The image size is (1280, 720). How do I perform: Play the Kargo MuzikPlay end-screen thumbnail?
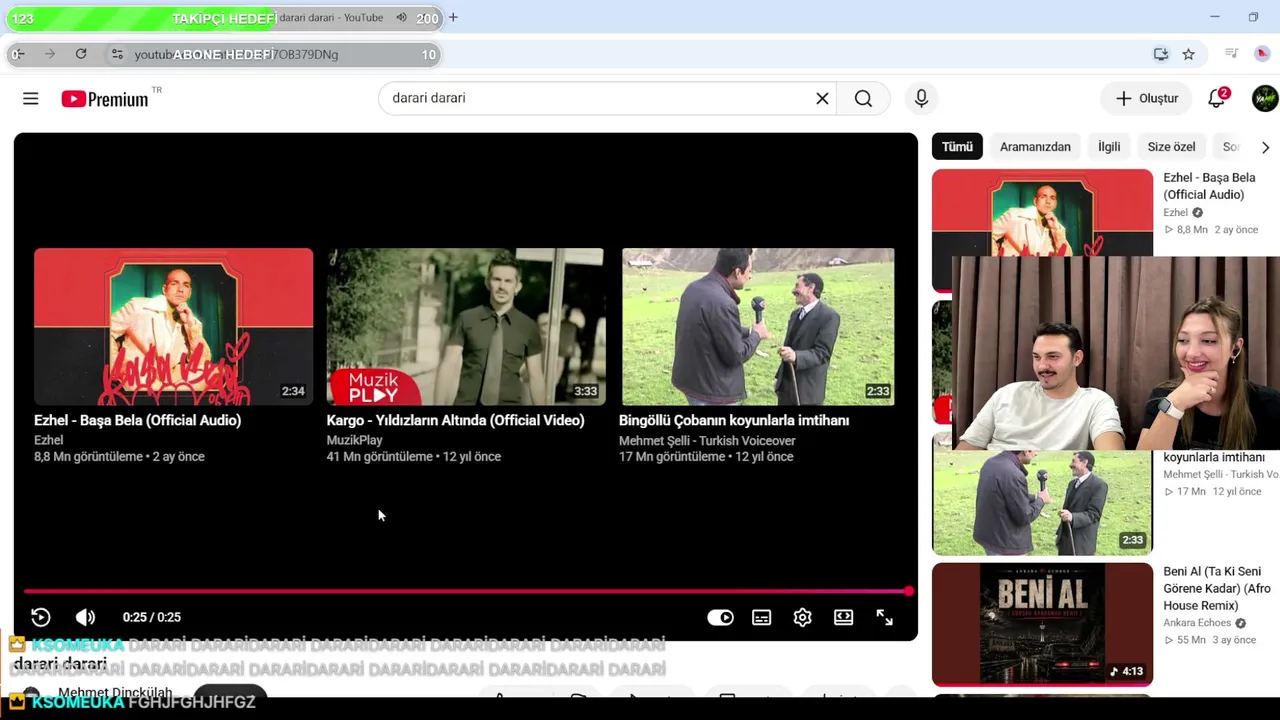pos(465,326)
